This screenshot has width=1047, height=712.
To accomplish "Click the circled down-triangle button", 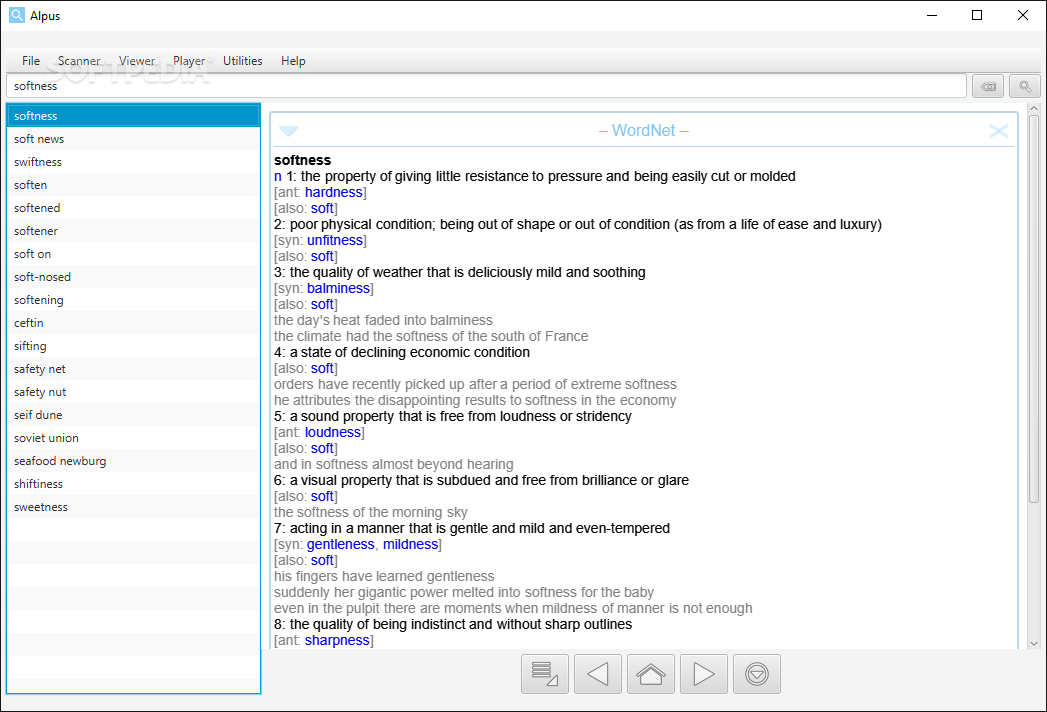I will pos(757,674).
